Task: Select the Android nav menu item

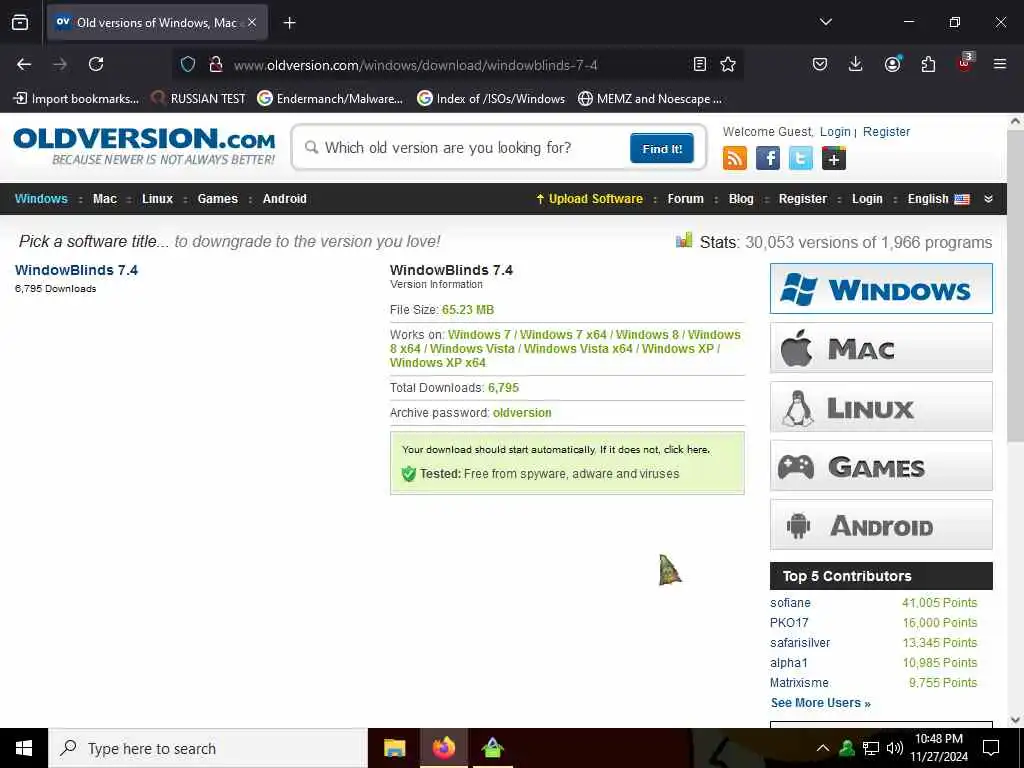Action: pos(285,199)
